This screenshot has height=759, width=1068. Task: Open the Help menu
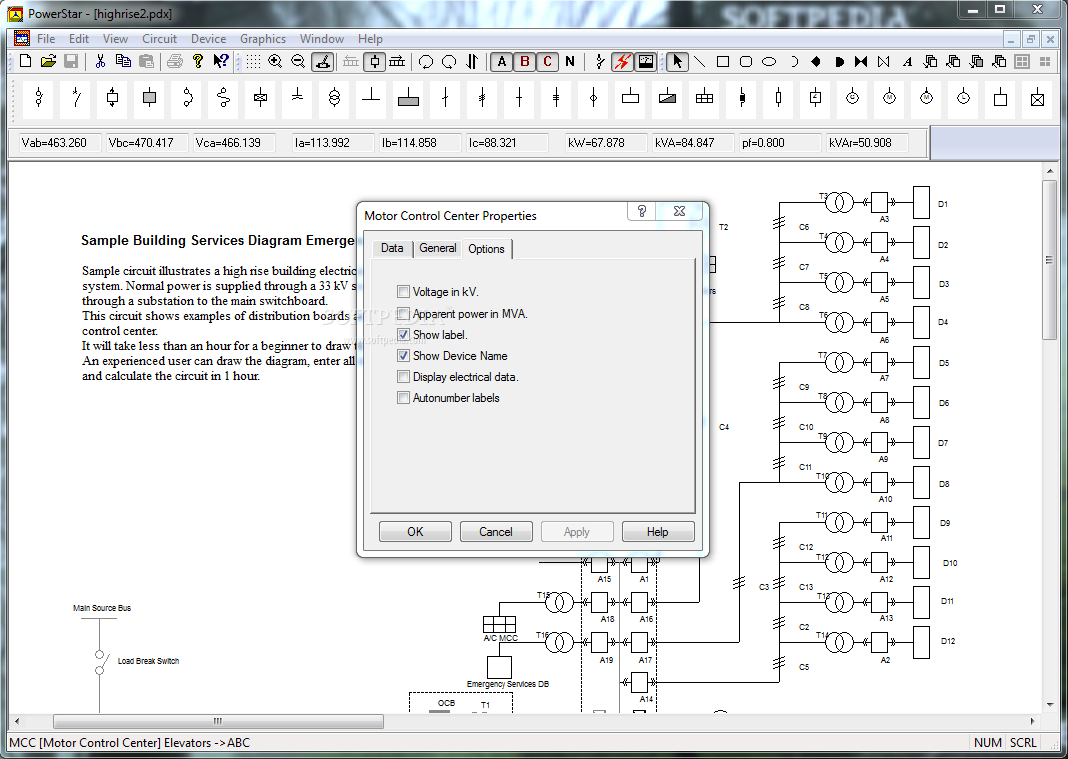(x=370, y=39)
